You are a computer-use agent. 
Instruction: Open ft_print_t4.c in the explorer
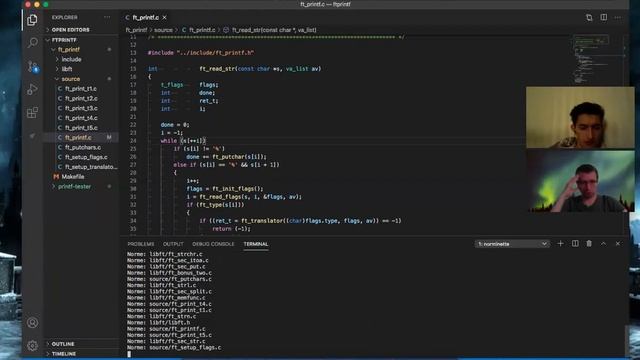pyautogui.click(x=81, y=118)
